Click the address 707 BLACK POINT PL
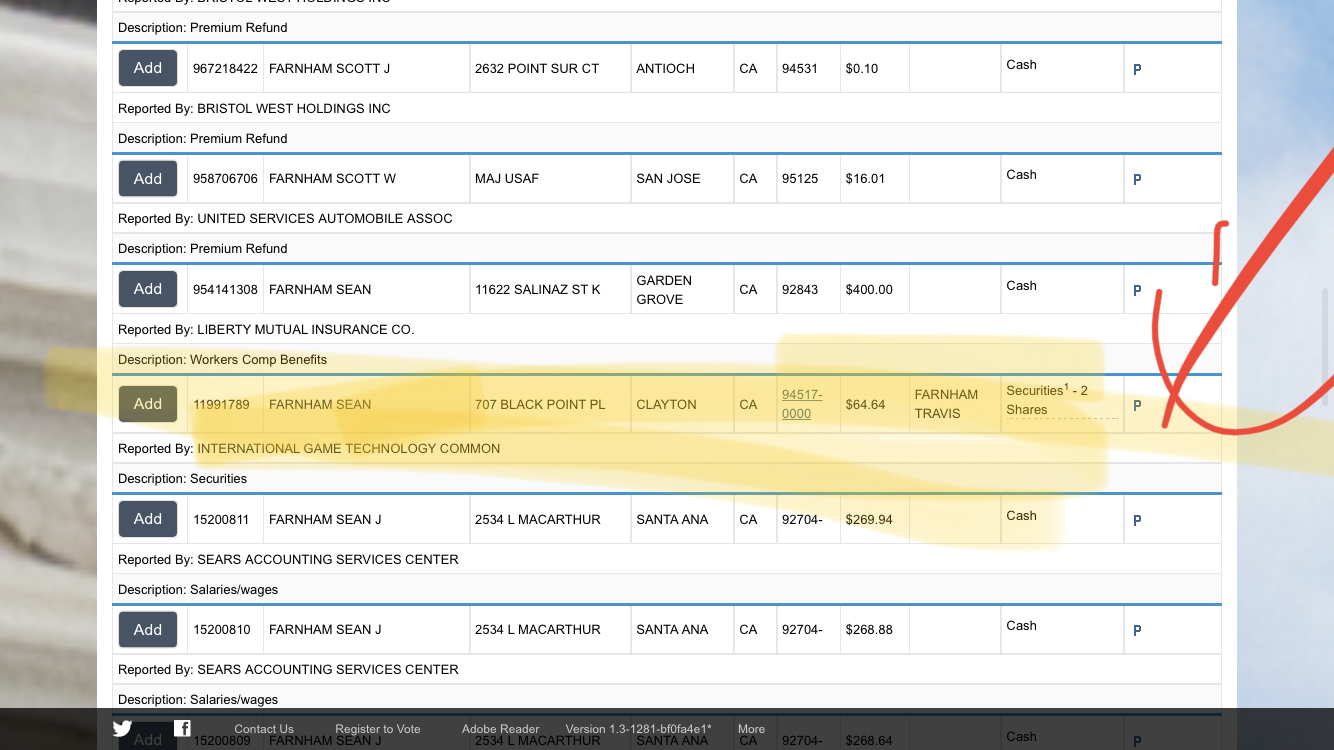 540,404
